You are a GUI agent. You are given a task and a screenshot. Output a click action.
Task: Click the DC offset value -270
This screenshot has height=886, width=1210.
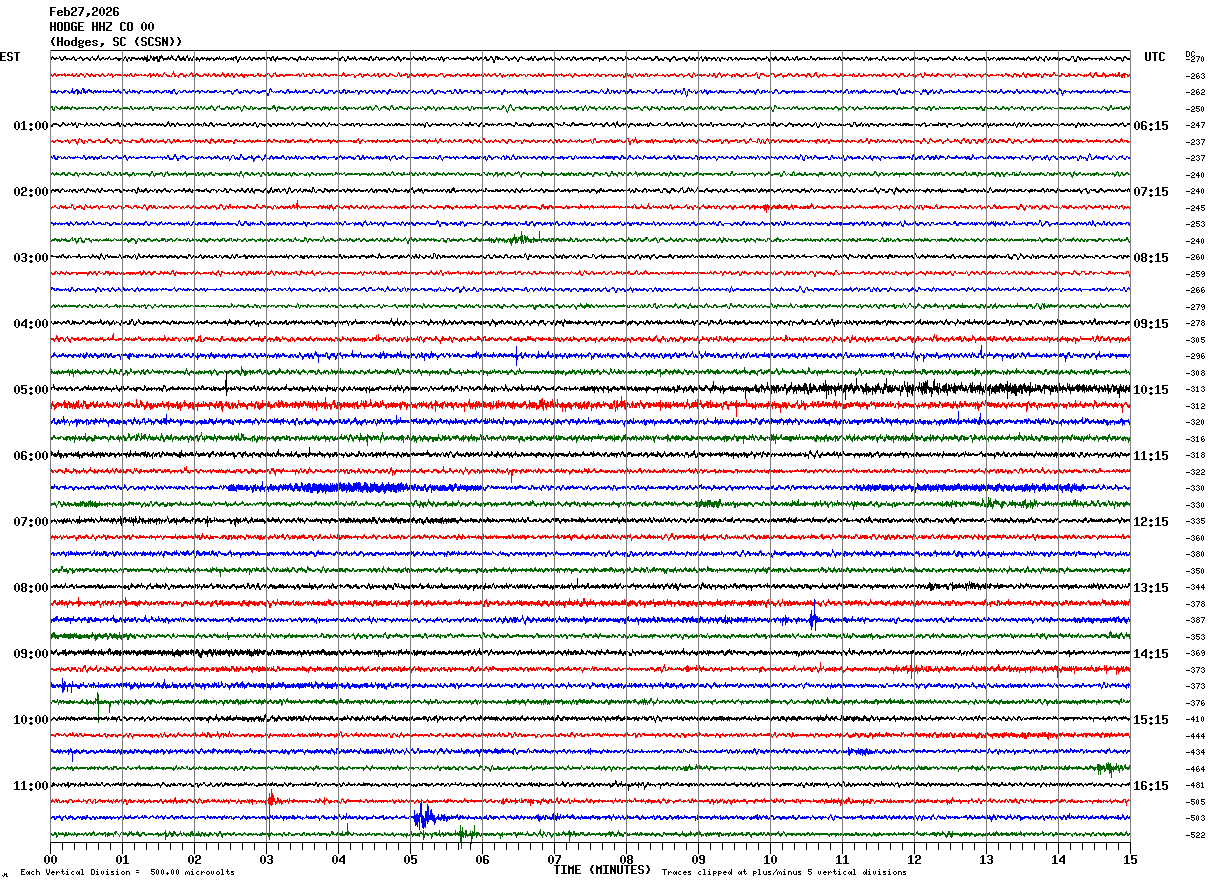click(1195, 59)
